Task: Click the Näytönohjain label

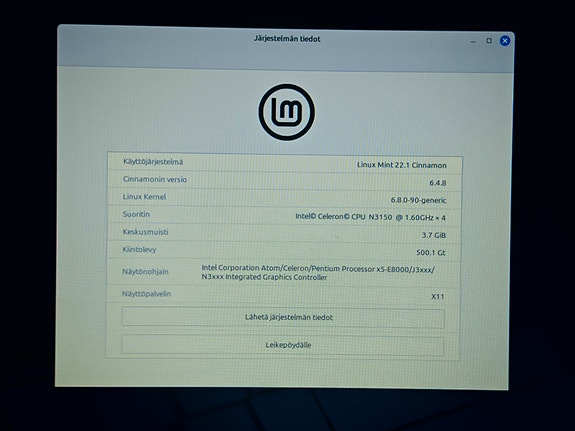Action: (145, 271)
